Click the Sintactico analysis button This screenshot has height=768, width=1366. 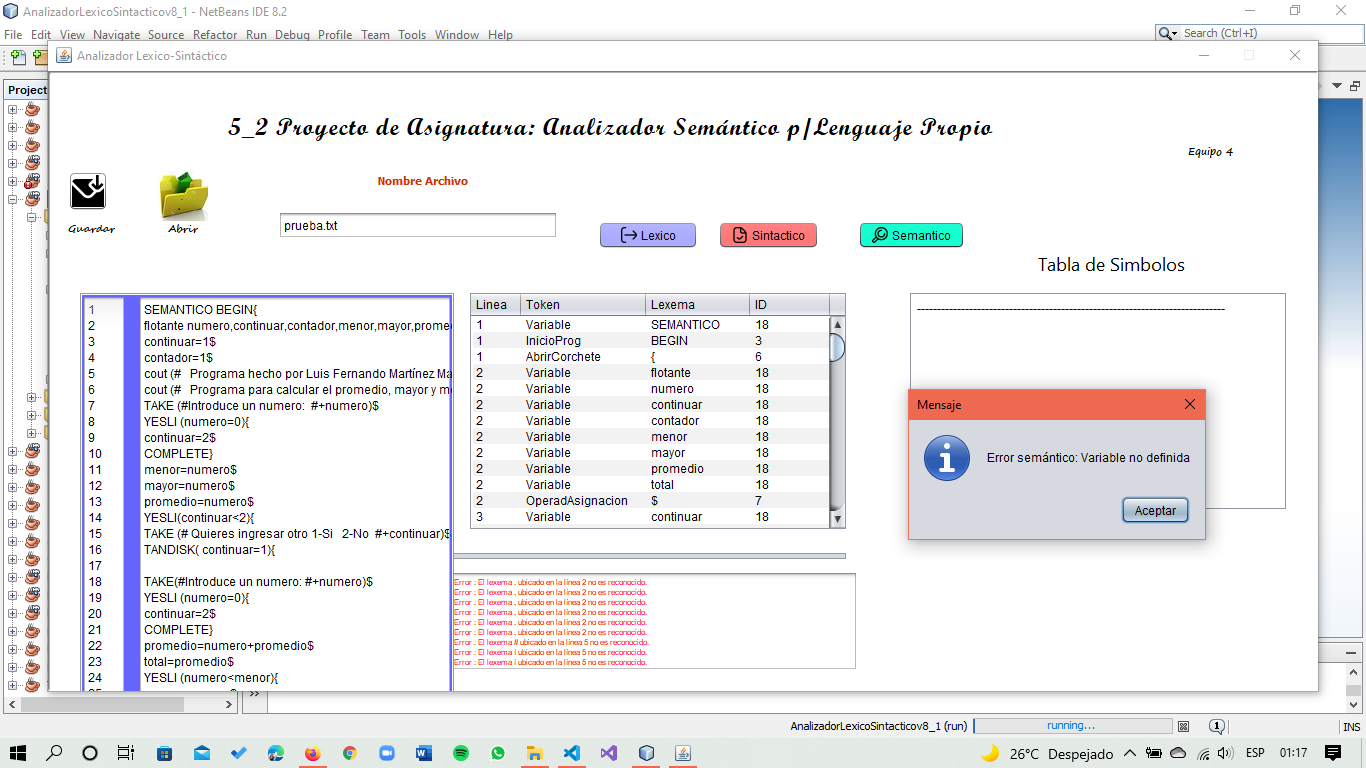[x=768, y=235]
